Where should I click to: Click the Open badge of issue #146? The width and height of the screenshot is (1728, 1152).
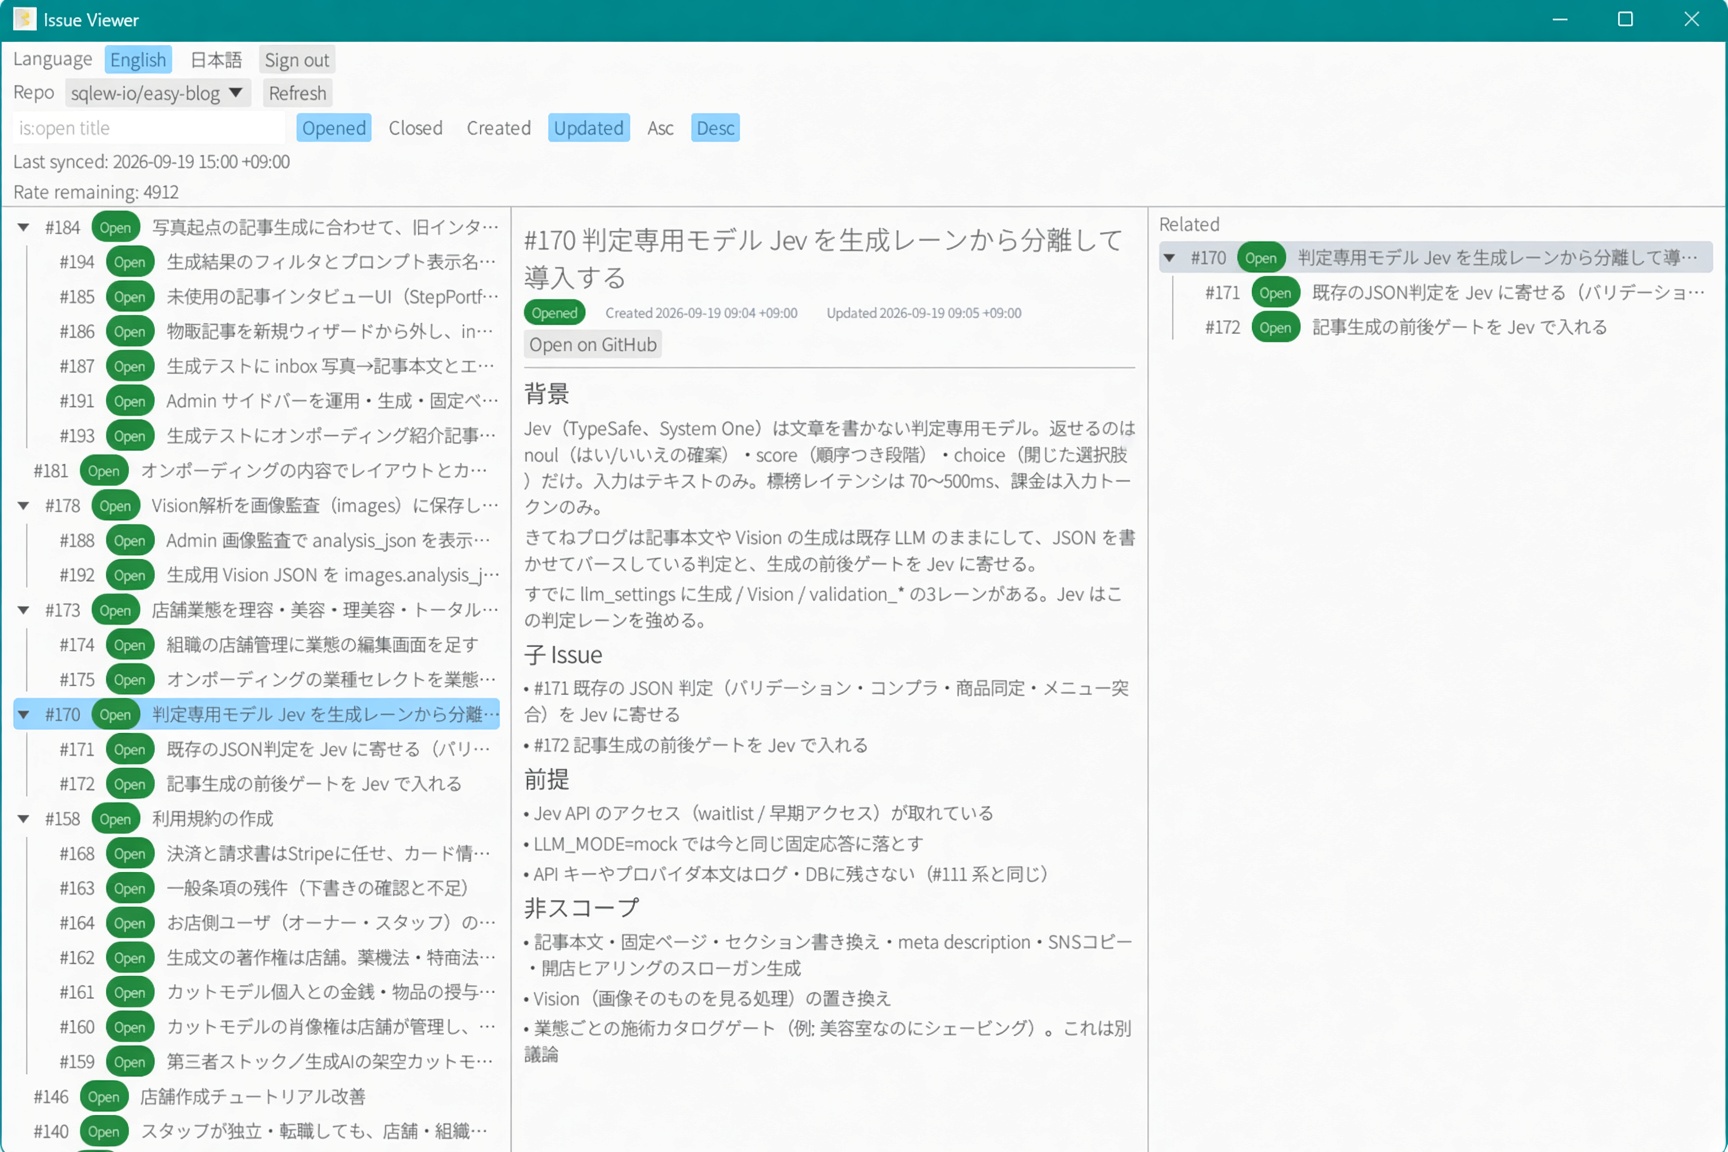[103, 1097]
